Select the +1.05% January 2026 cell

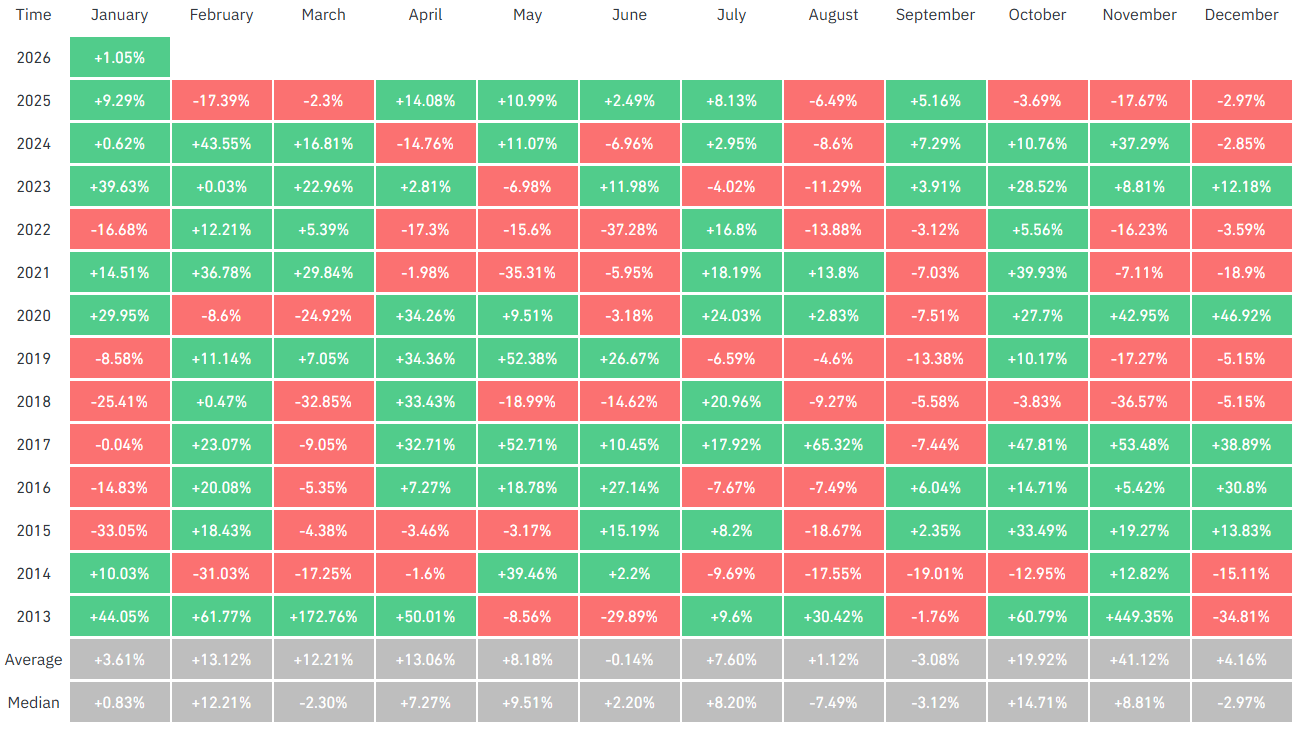tap(119, 58)
